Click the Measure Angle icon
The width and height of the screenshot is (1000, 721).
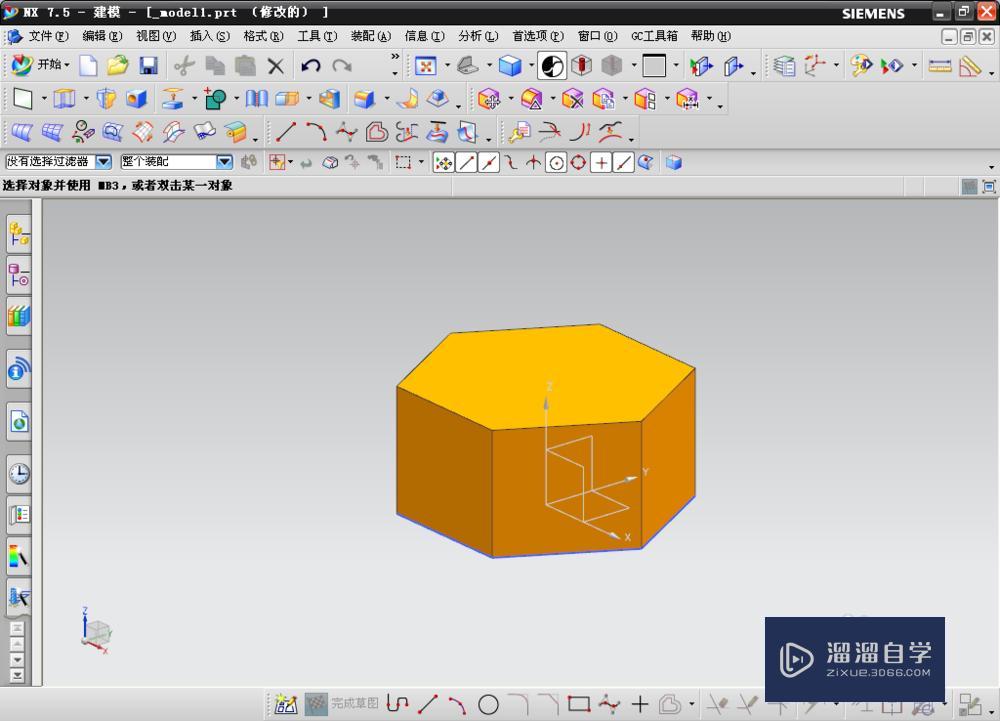point(969,66)
